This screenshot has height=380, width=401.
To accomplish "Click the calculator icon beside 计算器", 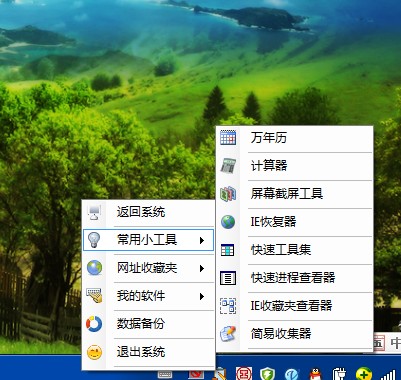I will coord(228,166).
